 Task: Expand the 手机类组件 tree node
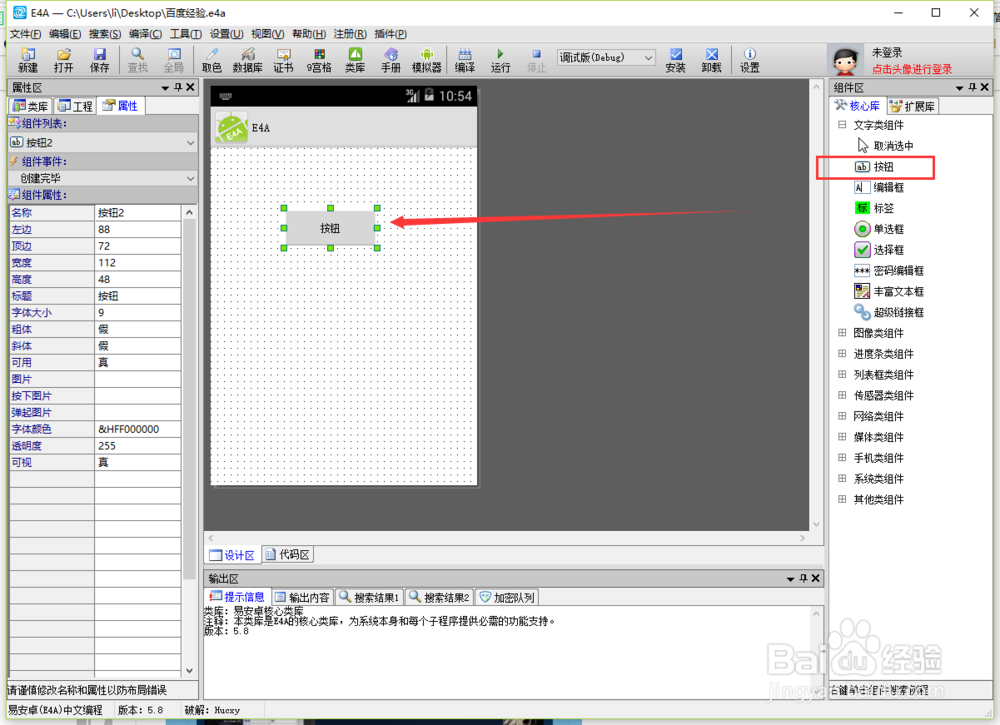(842, 458)
